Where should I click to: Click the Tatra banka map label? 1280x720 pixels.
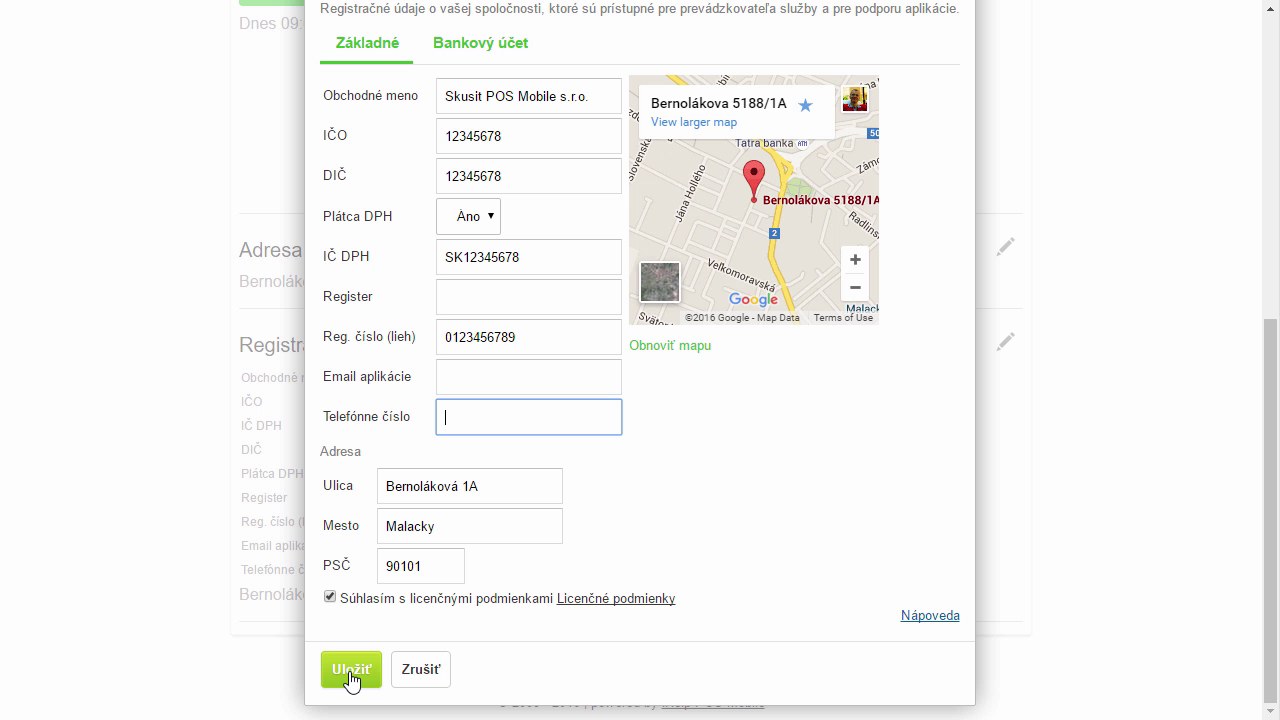pyautogui.click(x=764, y=143)
